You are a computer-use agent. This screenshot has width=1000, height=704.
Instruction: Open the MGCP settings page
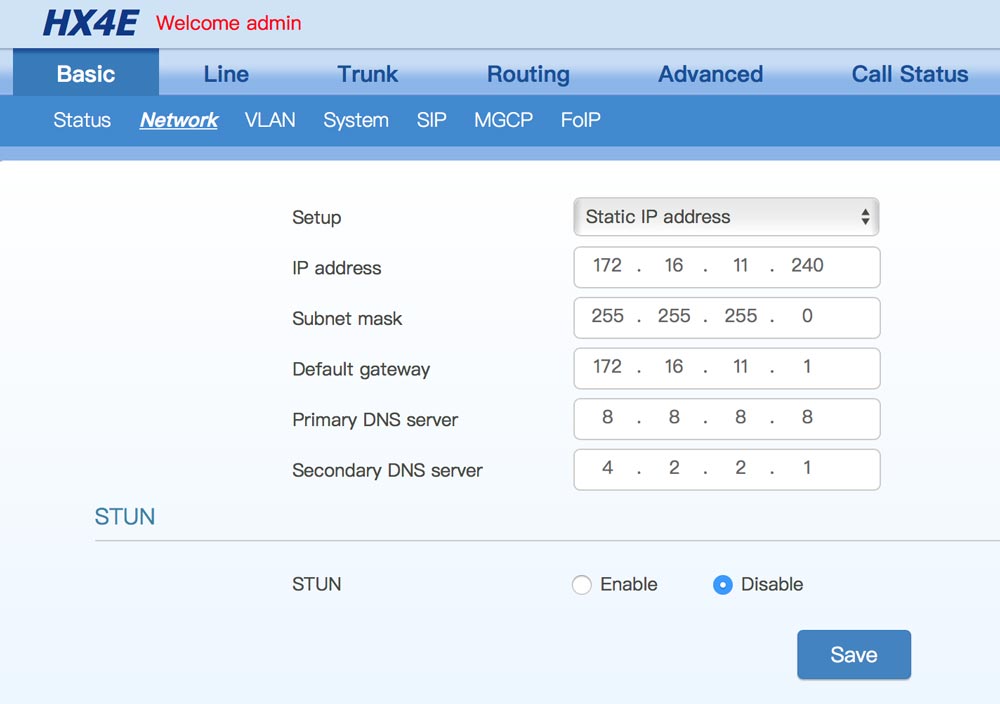(503, 120)
